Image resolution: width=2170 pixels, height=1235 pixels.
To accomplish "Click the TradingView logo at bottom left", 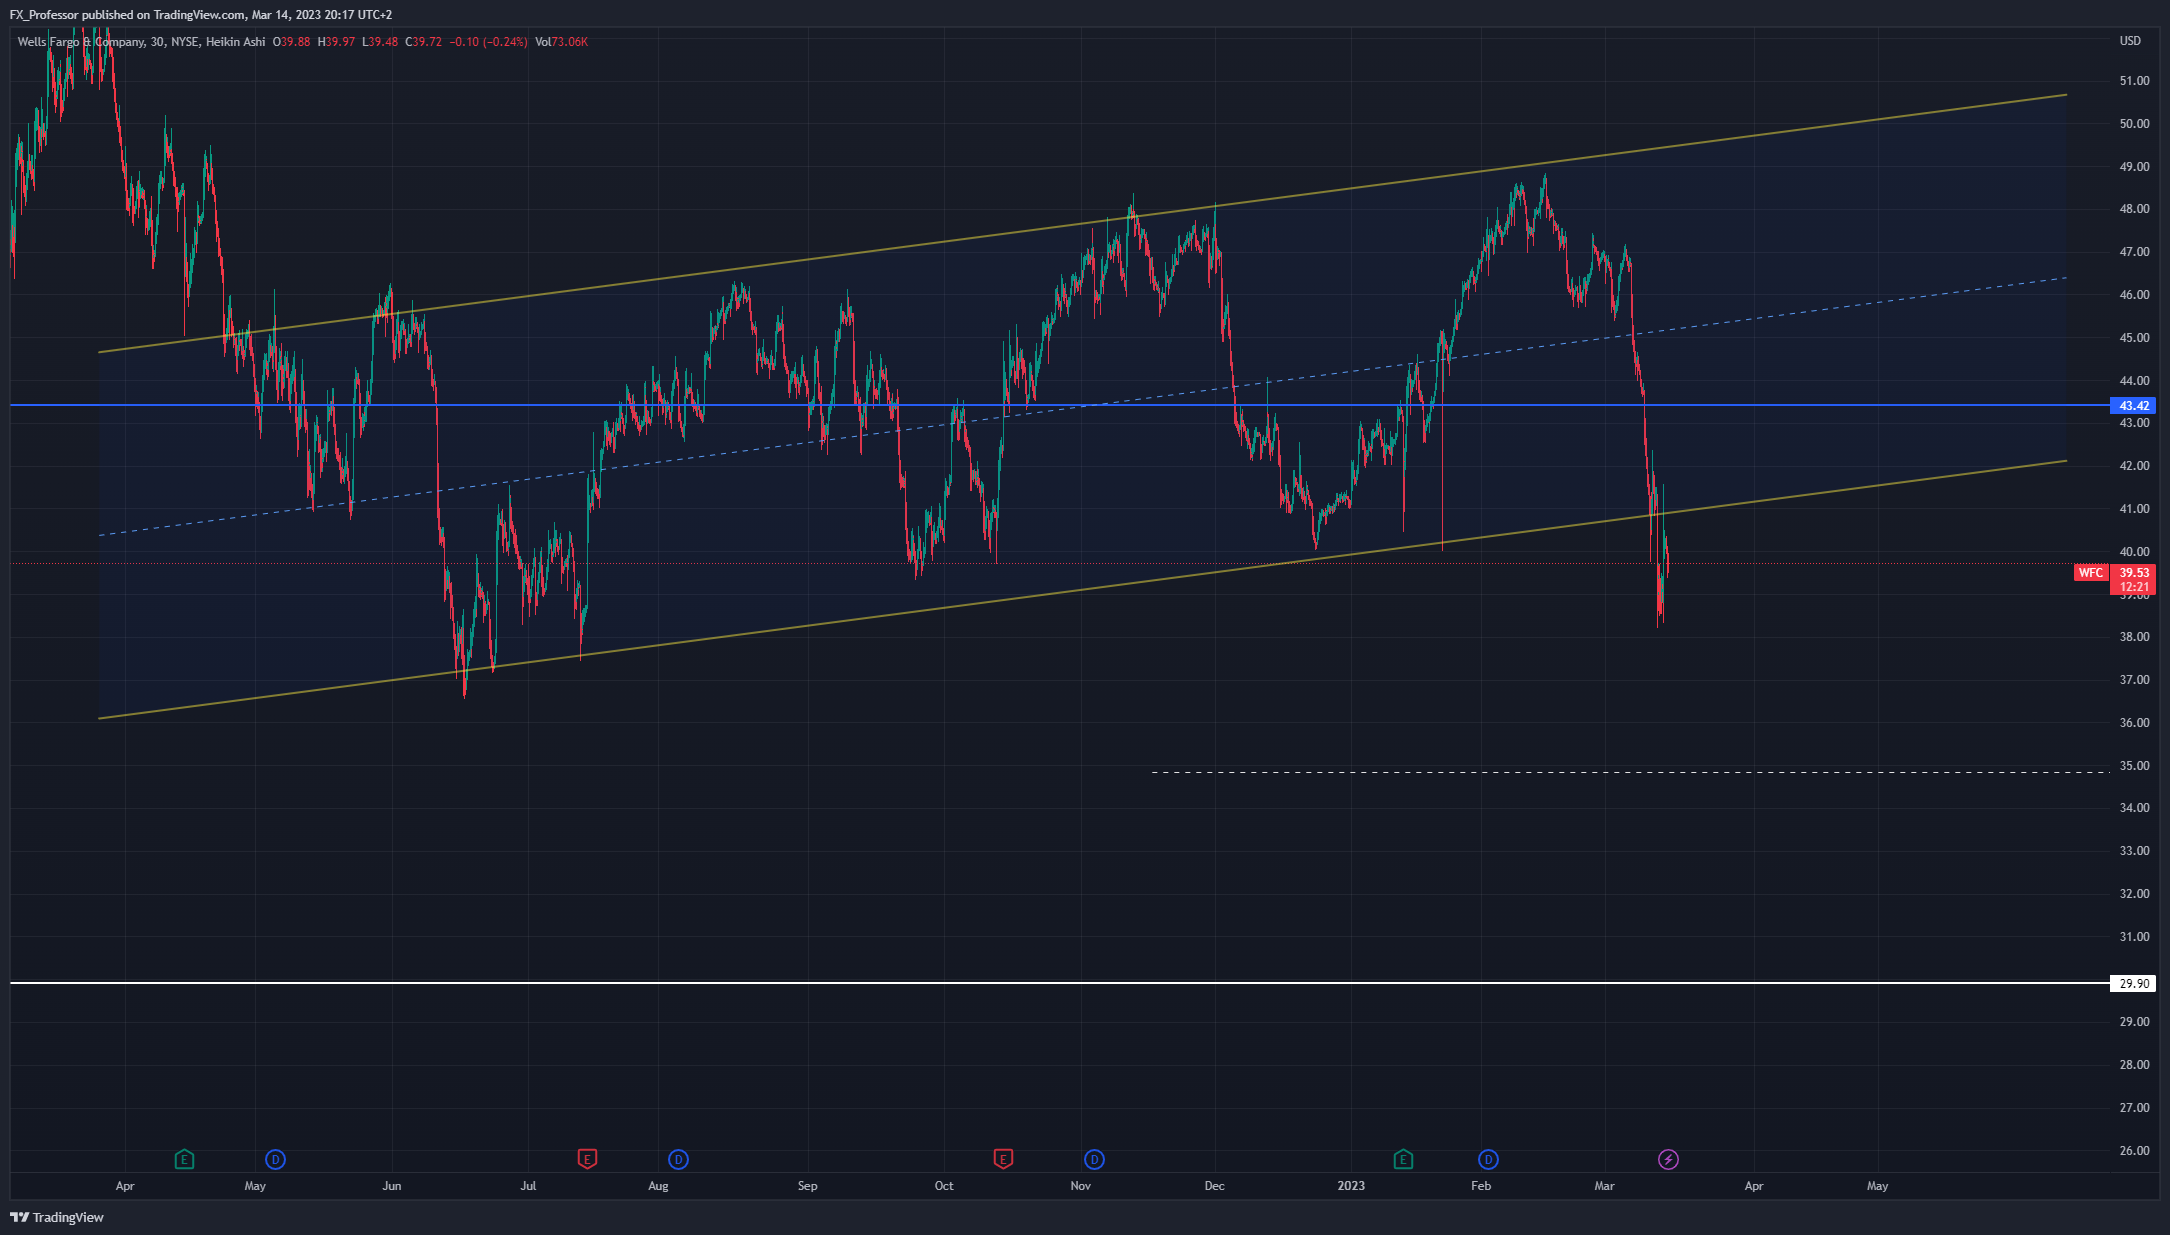I will coord(57,1217).
